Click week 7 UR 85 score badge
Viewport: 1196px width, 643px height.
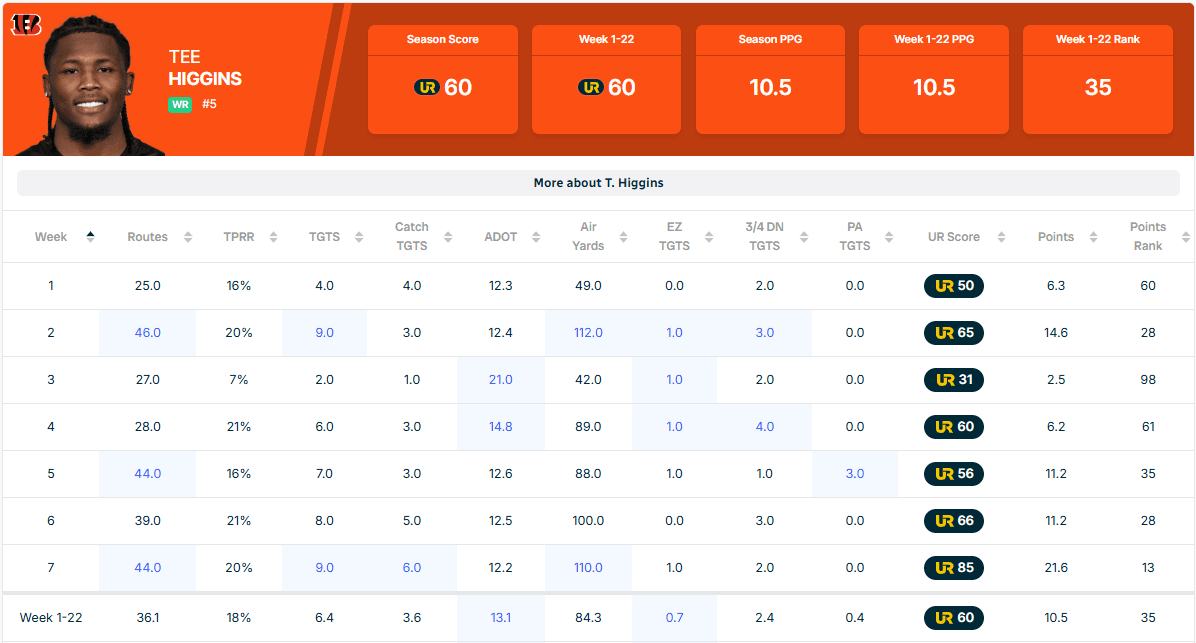953,568
